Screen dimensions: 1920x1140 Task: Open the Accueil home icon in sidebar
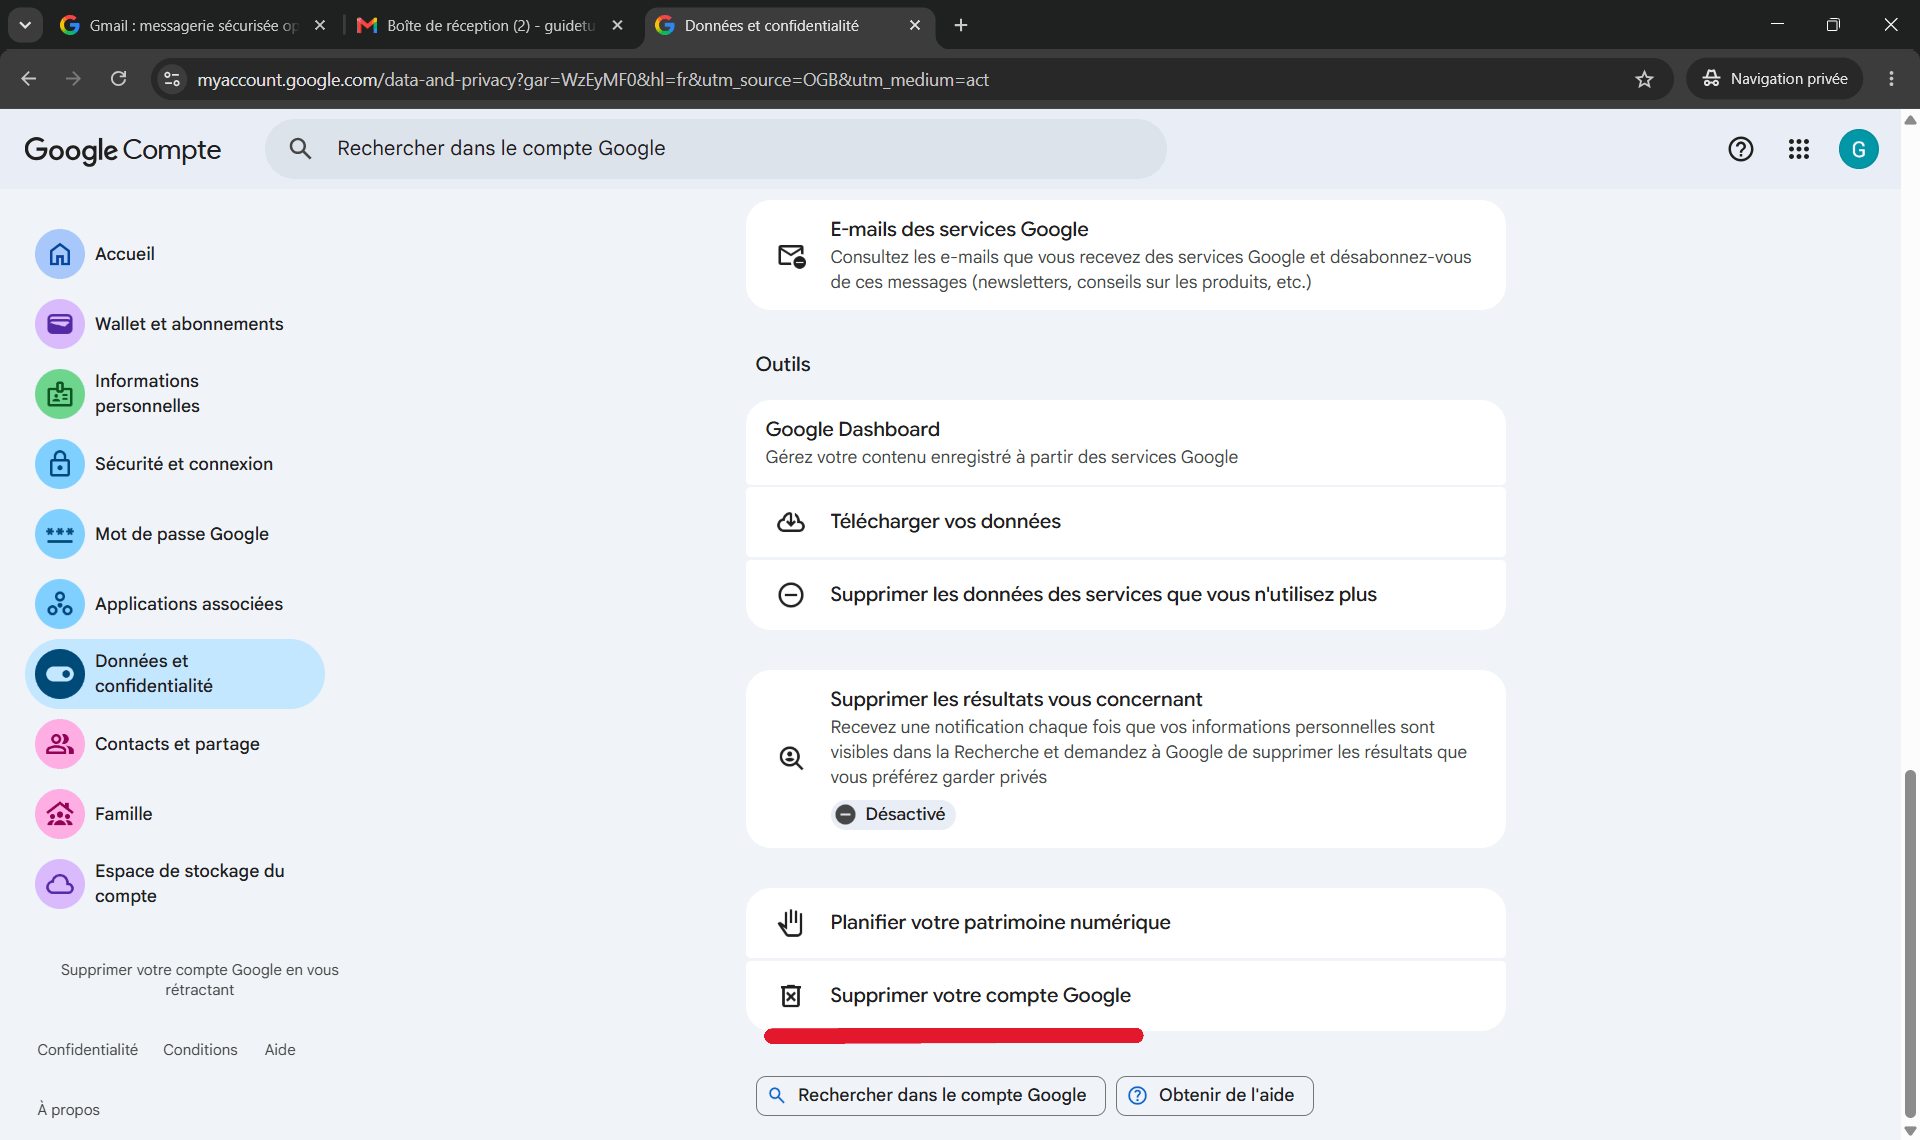pos(60,254)
